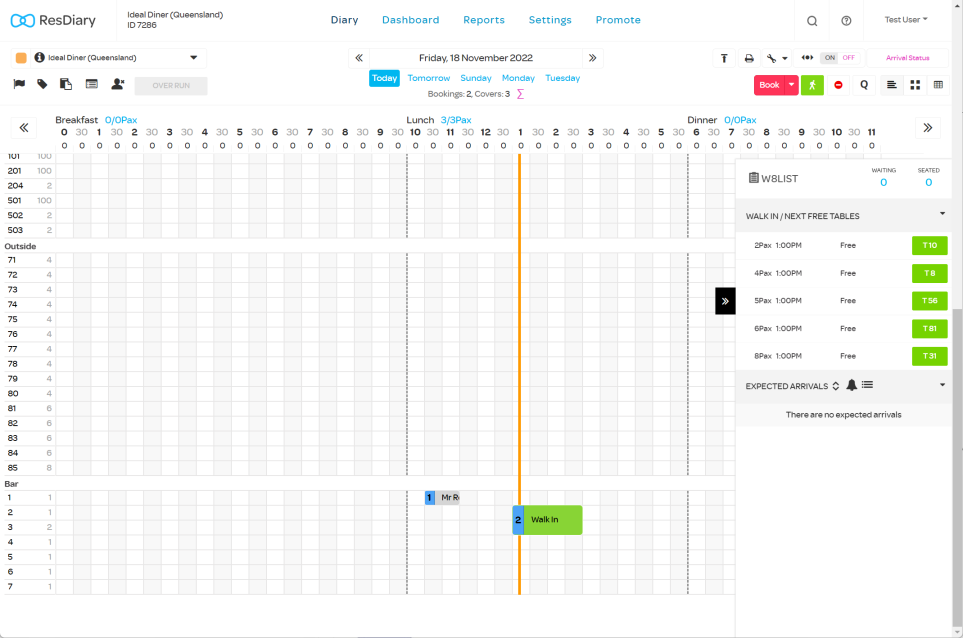This screenshot has width=963, height=638.
Task: Select the tag icon on the left toolbar
Action: coord(40,85)
